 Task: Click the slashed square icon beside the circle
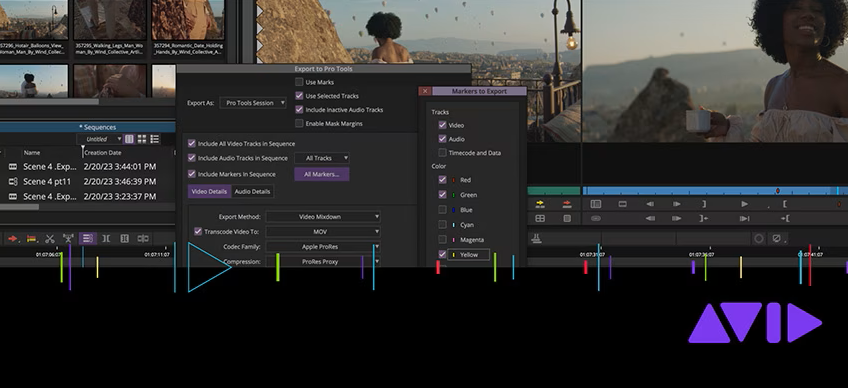[x=777, y=238]
